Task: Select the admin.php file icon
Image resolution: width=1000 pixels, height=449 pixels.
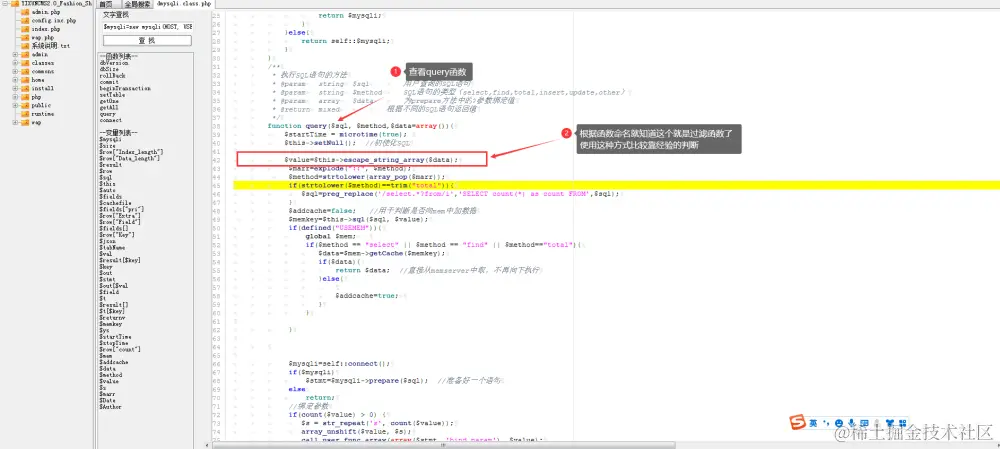Action: [x=26, y=12]
